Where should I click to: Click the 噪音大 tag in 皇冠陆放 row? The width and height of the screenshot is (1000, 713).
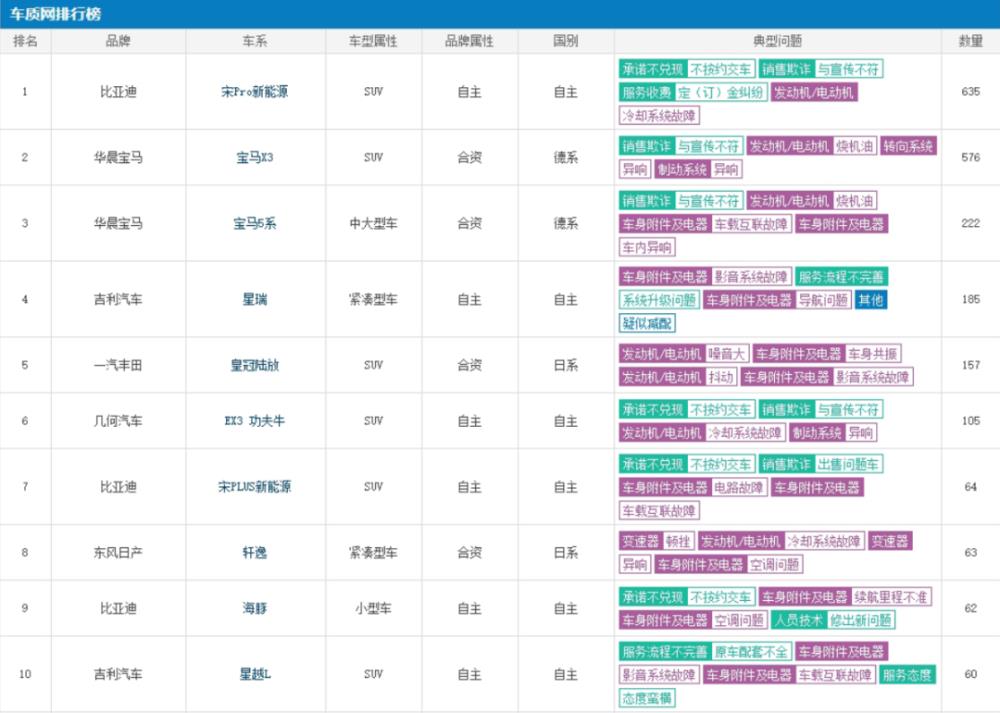coord(726,354)
